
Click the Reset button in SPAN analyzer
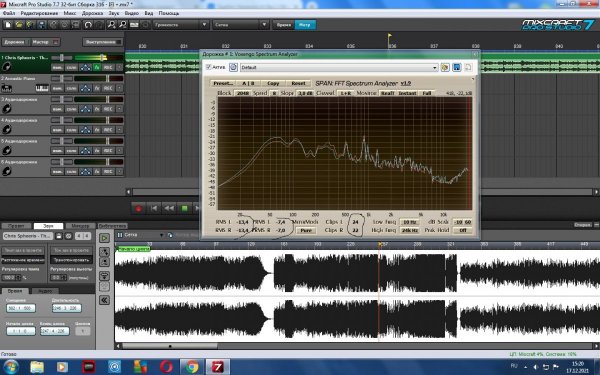298,83
